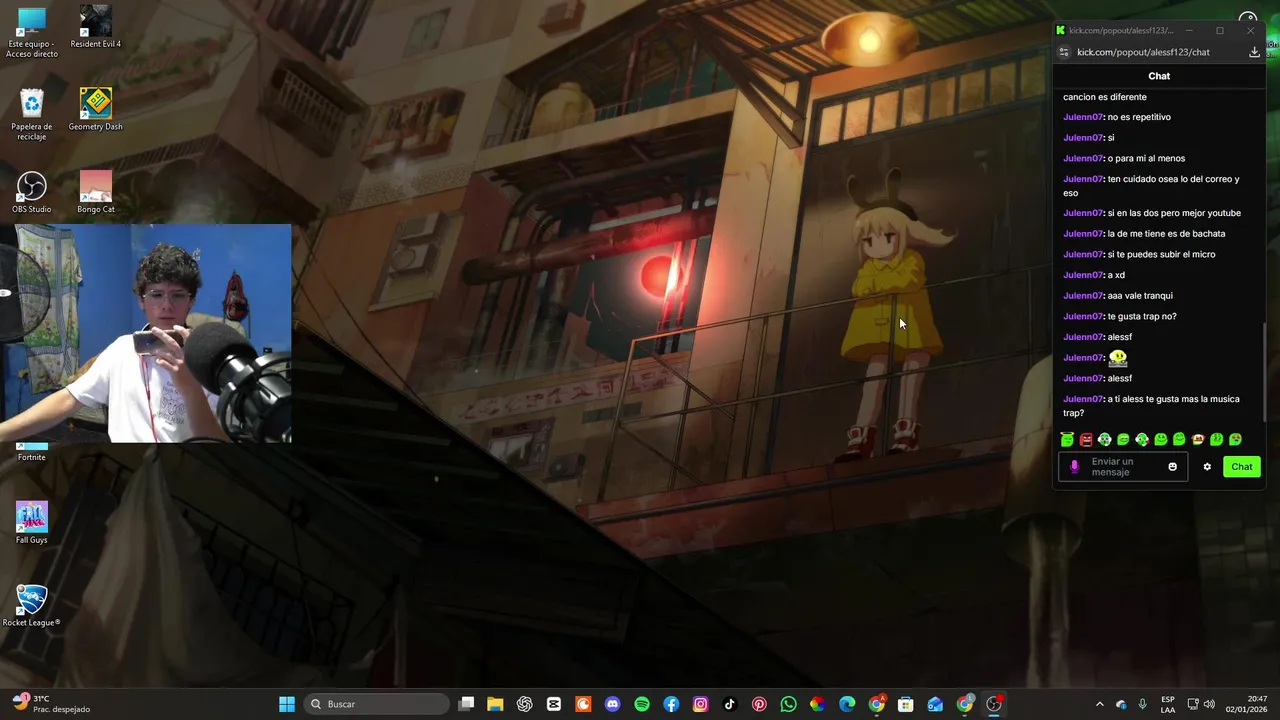This screenshot has height=720, width=1280.
Task: Launch ChatGPT from the taskbar
Action: tap(525, 704)
